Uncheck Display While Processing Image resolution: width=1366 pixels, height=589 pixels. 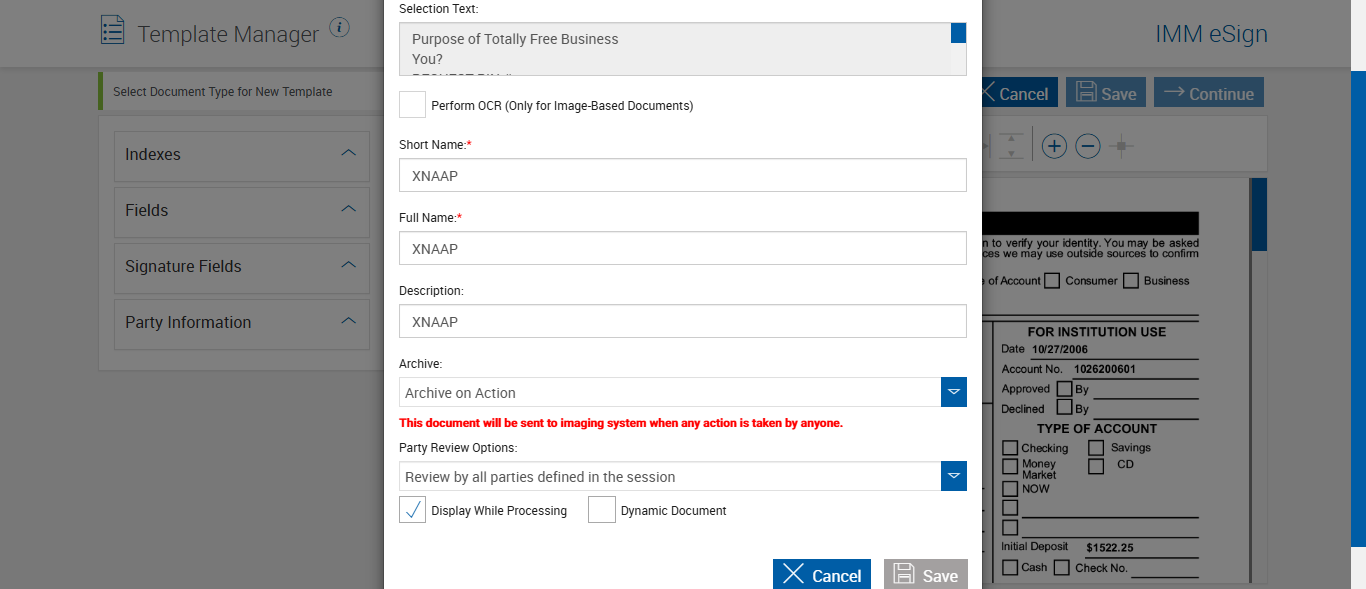412,510
